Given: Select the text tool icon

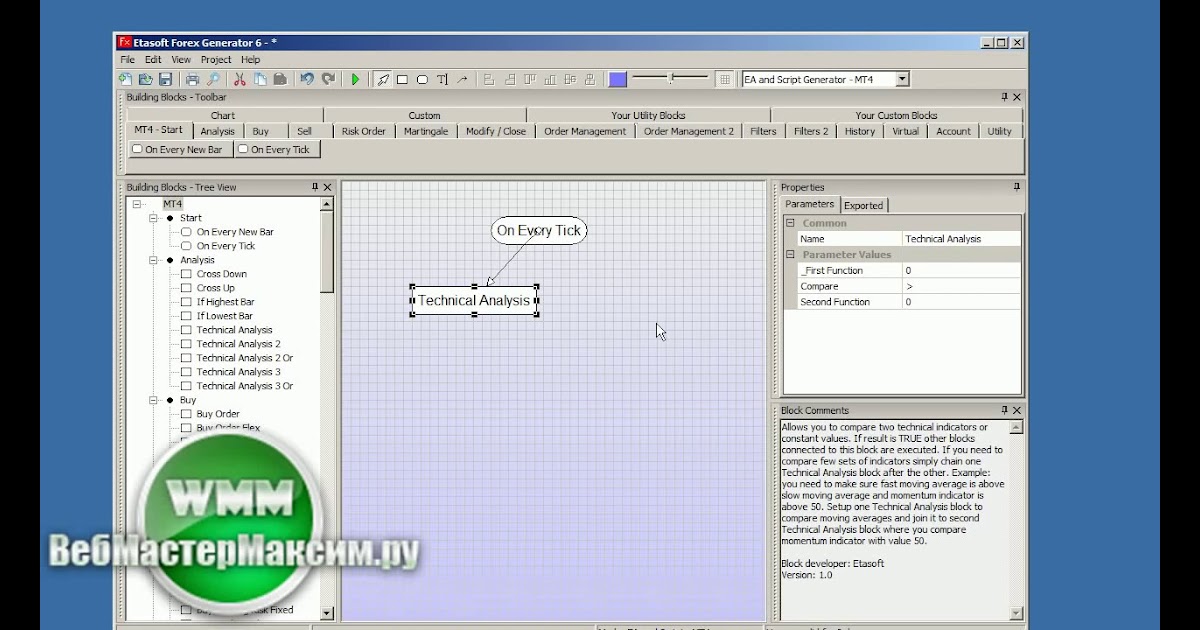Looking at the screenshot, I should [x=442, y=79].
